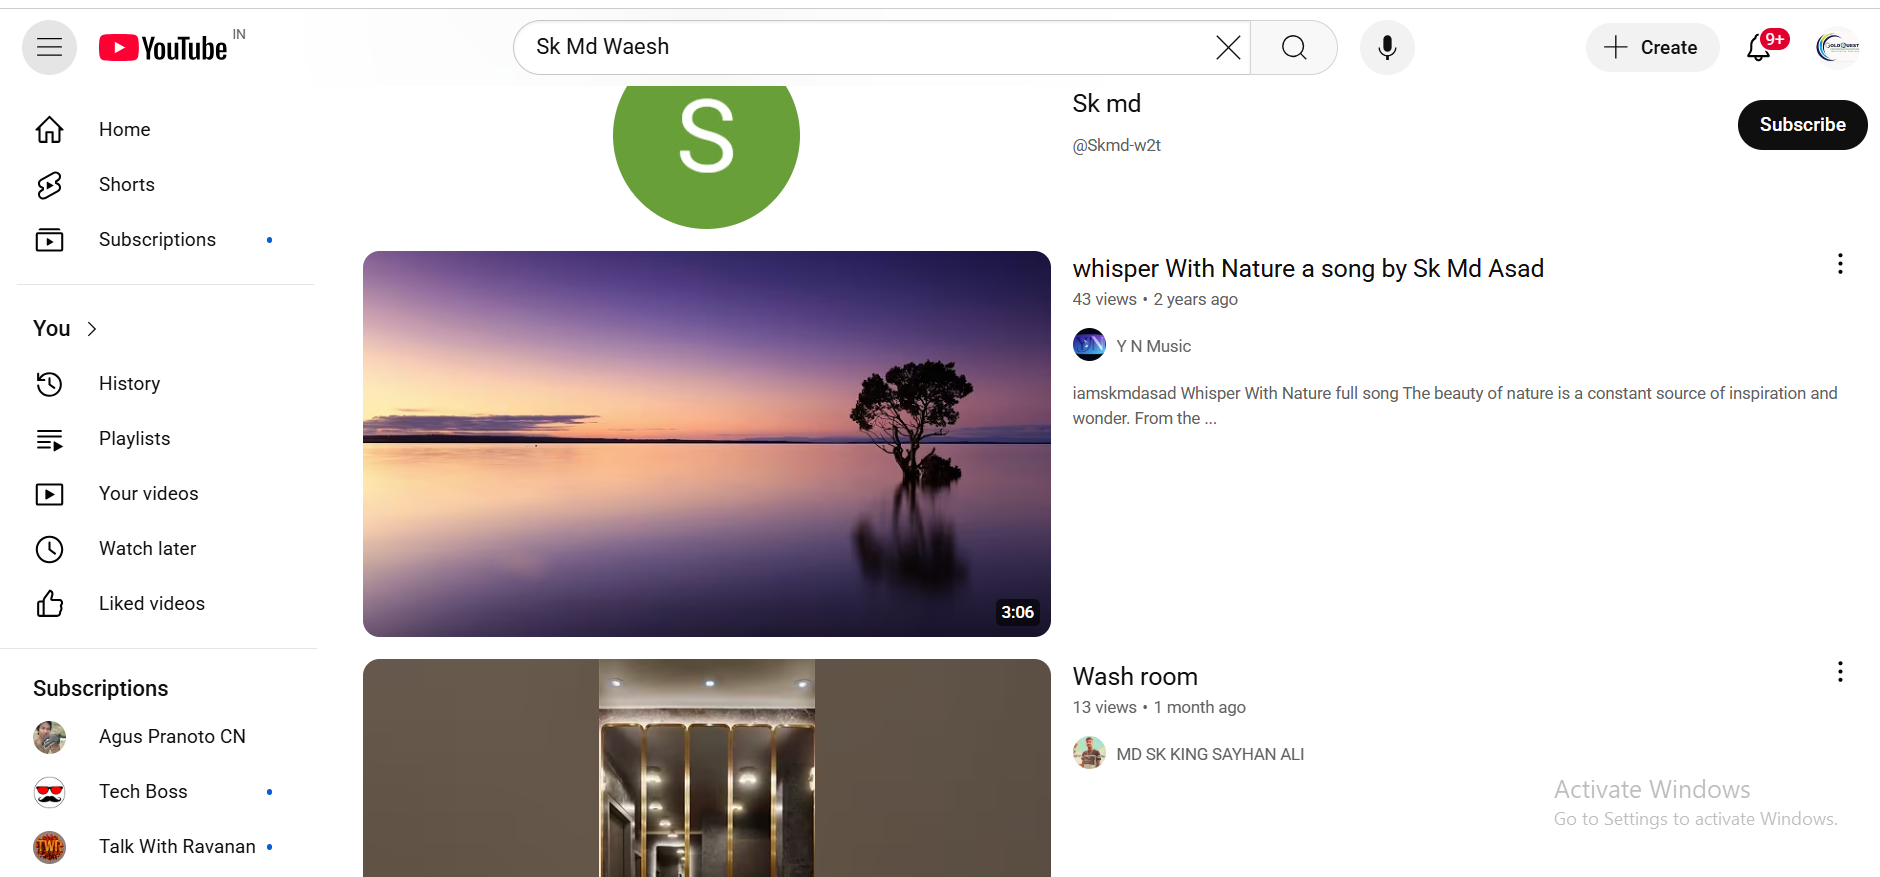The width and height of the screenshot is (1880, 877).
Task: Select Subscriptions in the sidebar
Action: click(x=157, y=240)
